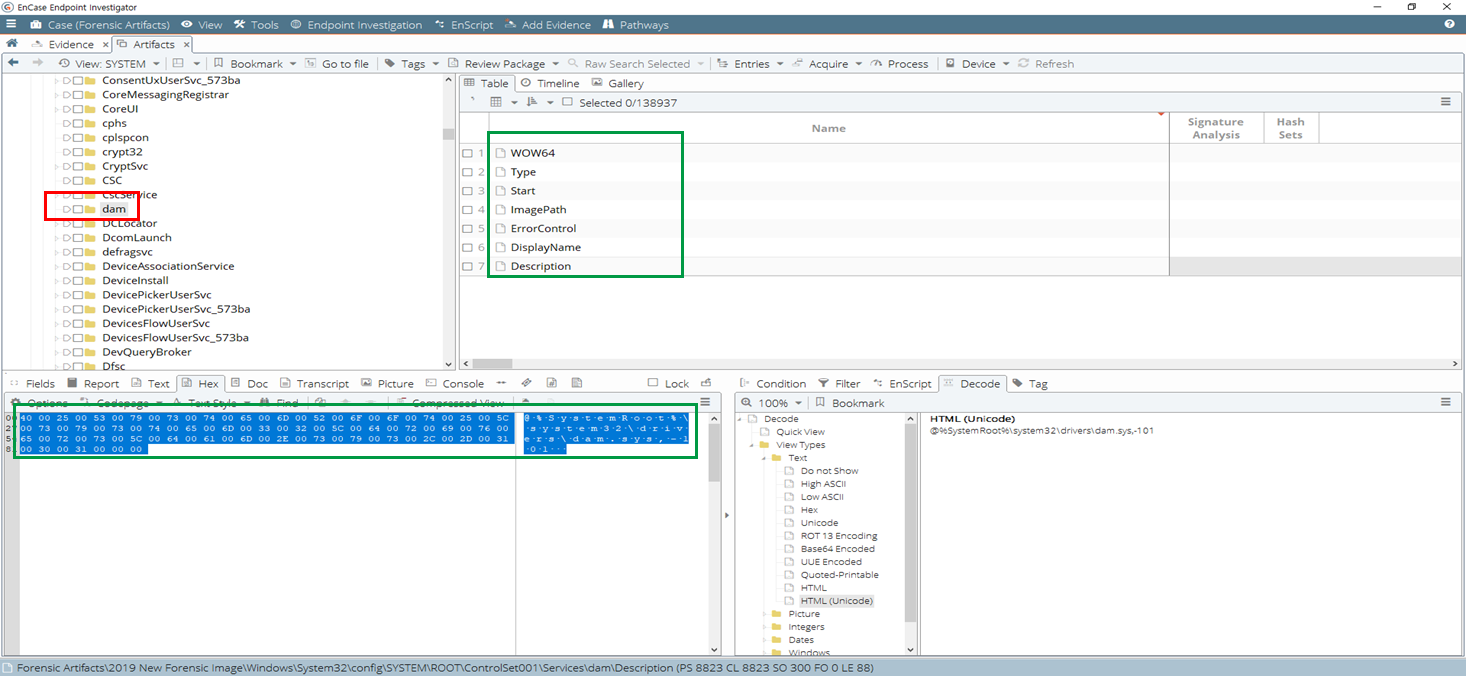The height and width of the screenshot is (676, 1466).
Task: Check the box for WOW64 row
Action: pos(467,153)
